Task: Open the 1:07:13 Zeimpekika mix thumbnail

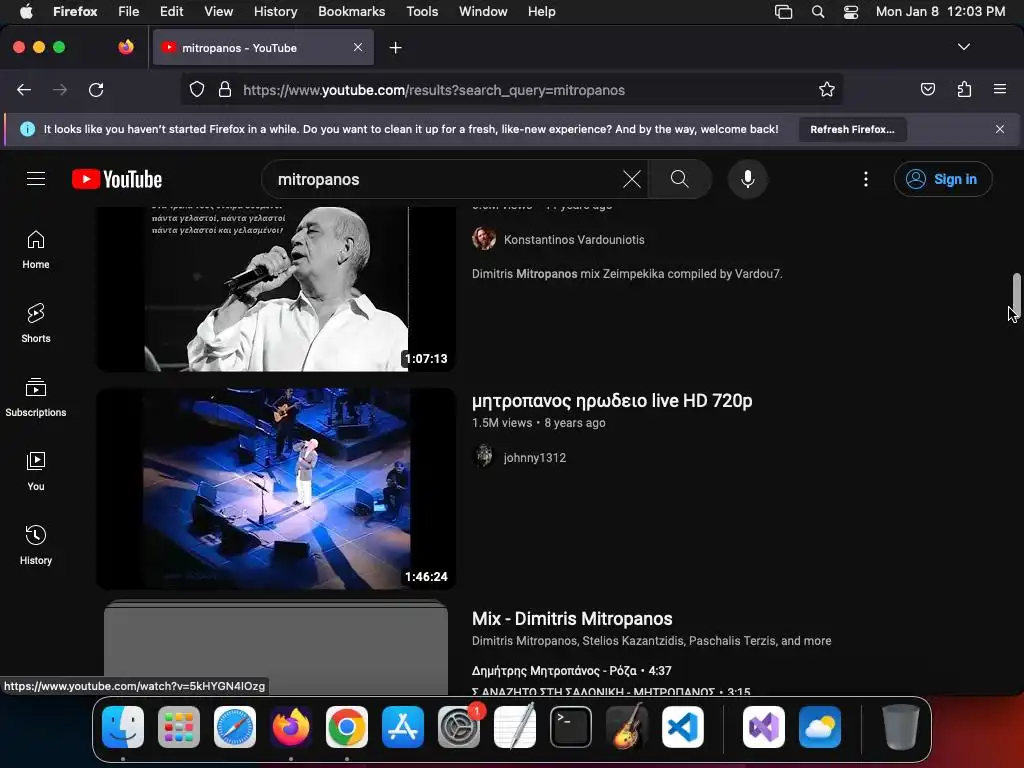Action: tap(276, 288)
